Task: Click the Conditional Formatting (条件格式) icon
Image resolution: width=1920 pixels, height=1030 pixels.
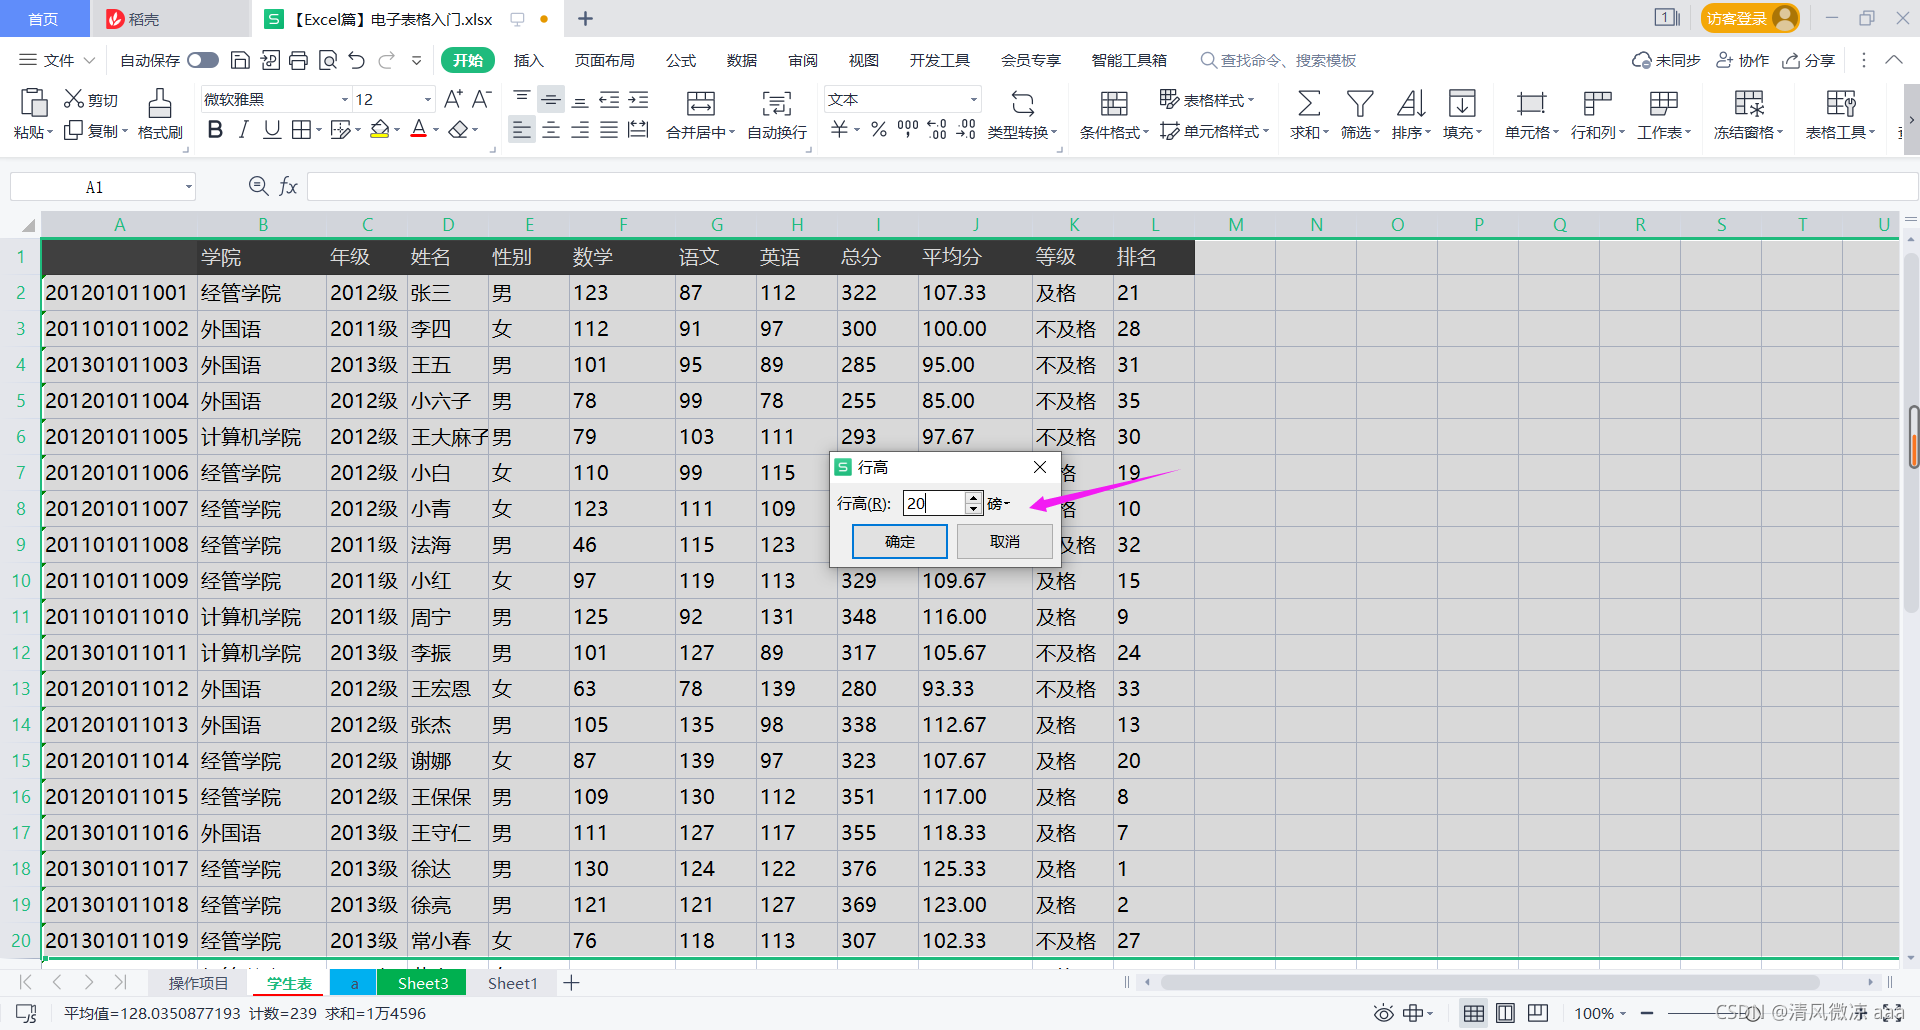Action: point(1114,103)
